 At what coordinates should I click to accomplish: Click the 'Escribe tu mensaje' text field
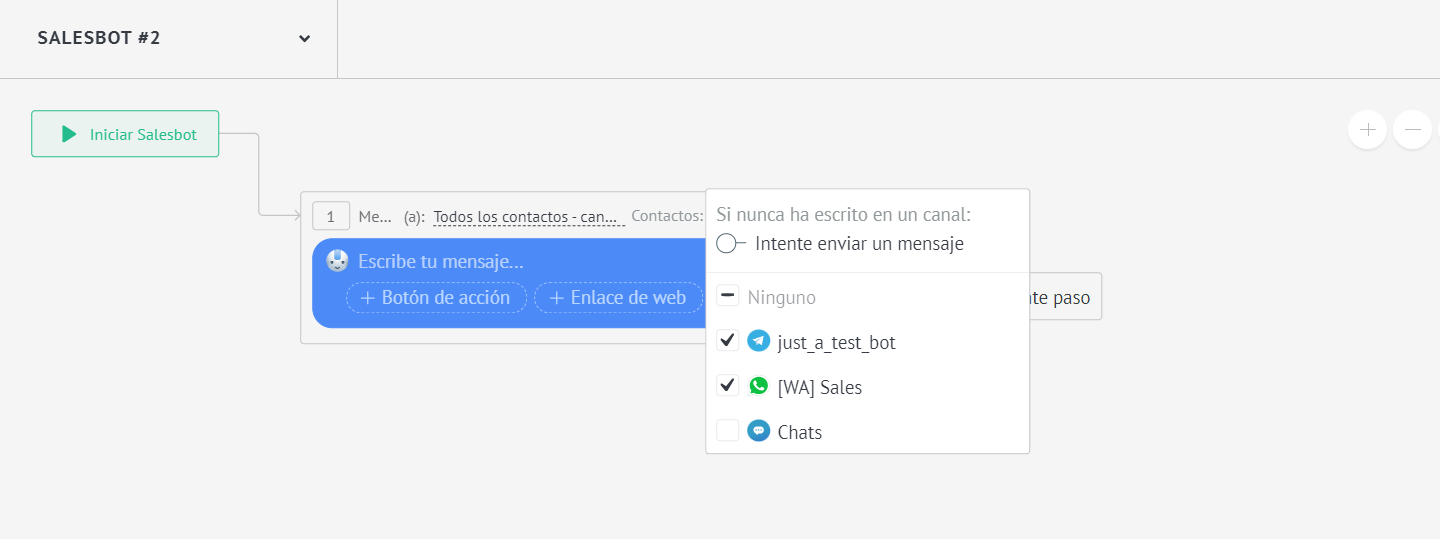(x=440, y=262)
